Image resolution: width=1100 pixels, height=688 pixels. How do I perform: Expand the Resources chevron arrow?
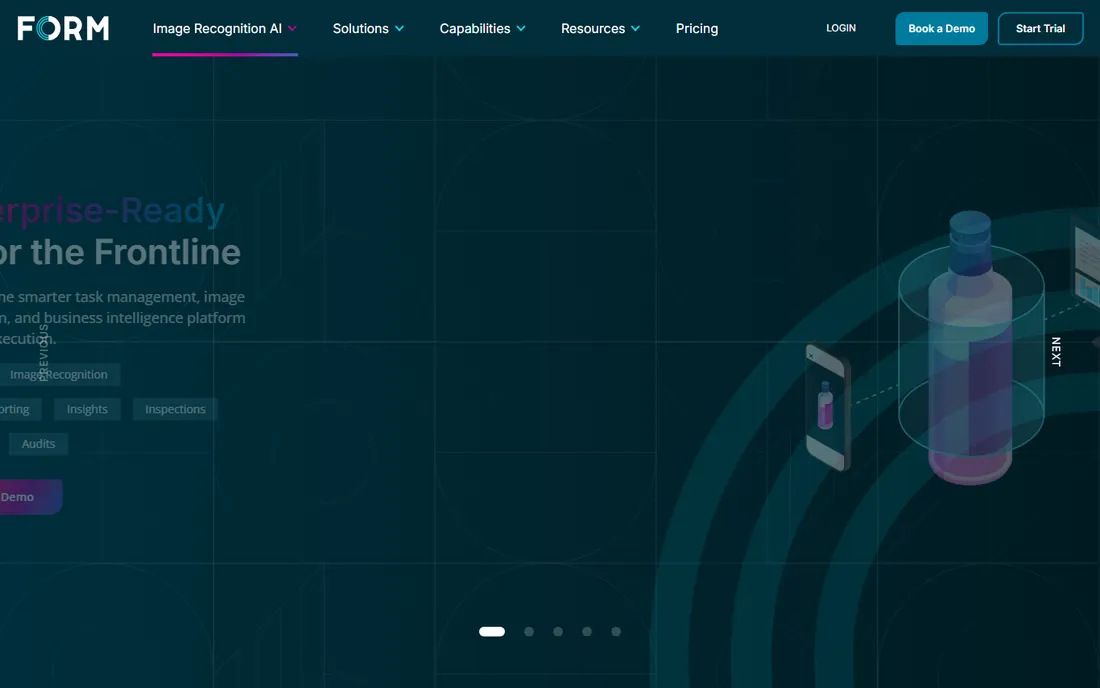(x=636, y=29)
